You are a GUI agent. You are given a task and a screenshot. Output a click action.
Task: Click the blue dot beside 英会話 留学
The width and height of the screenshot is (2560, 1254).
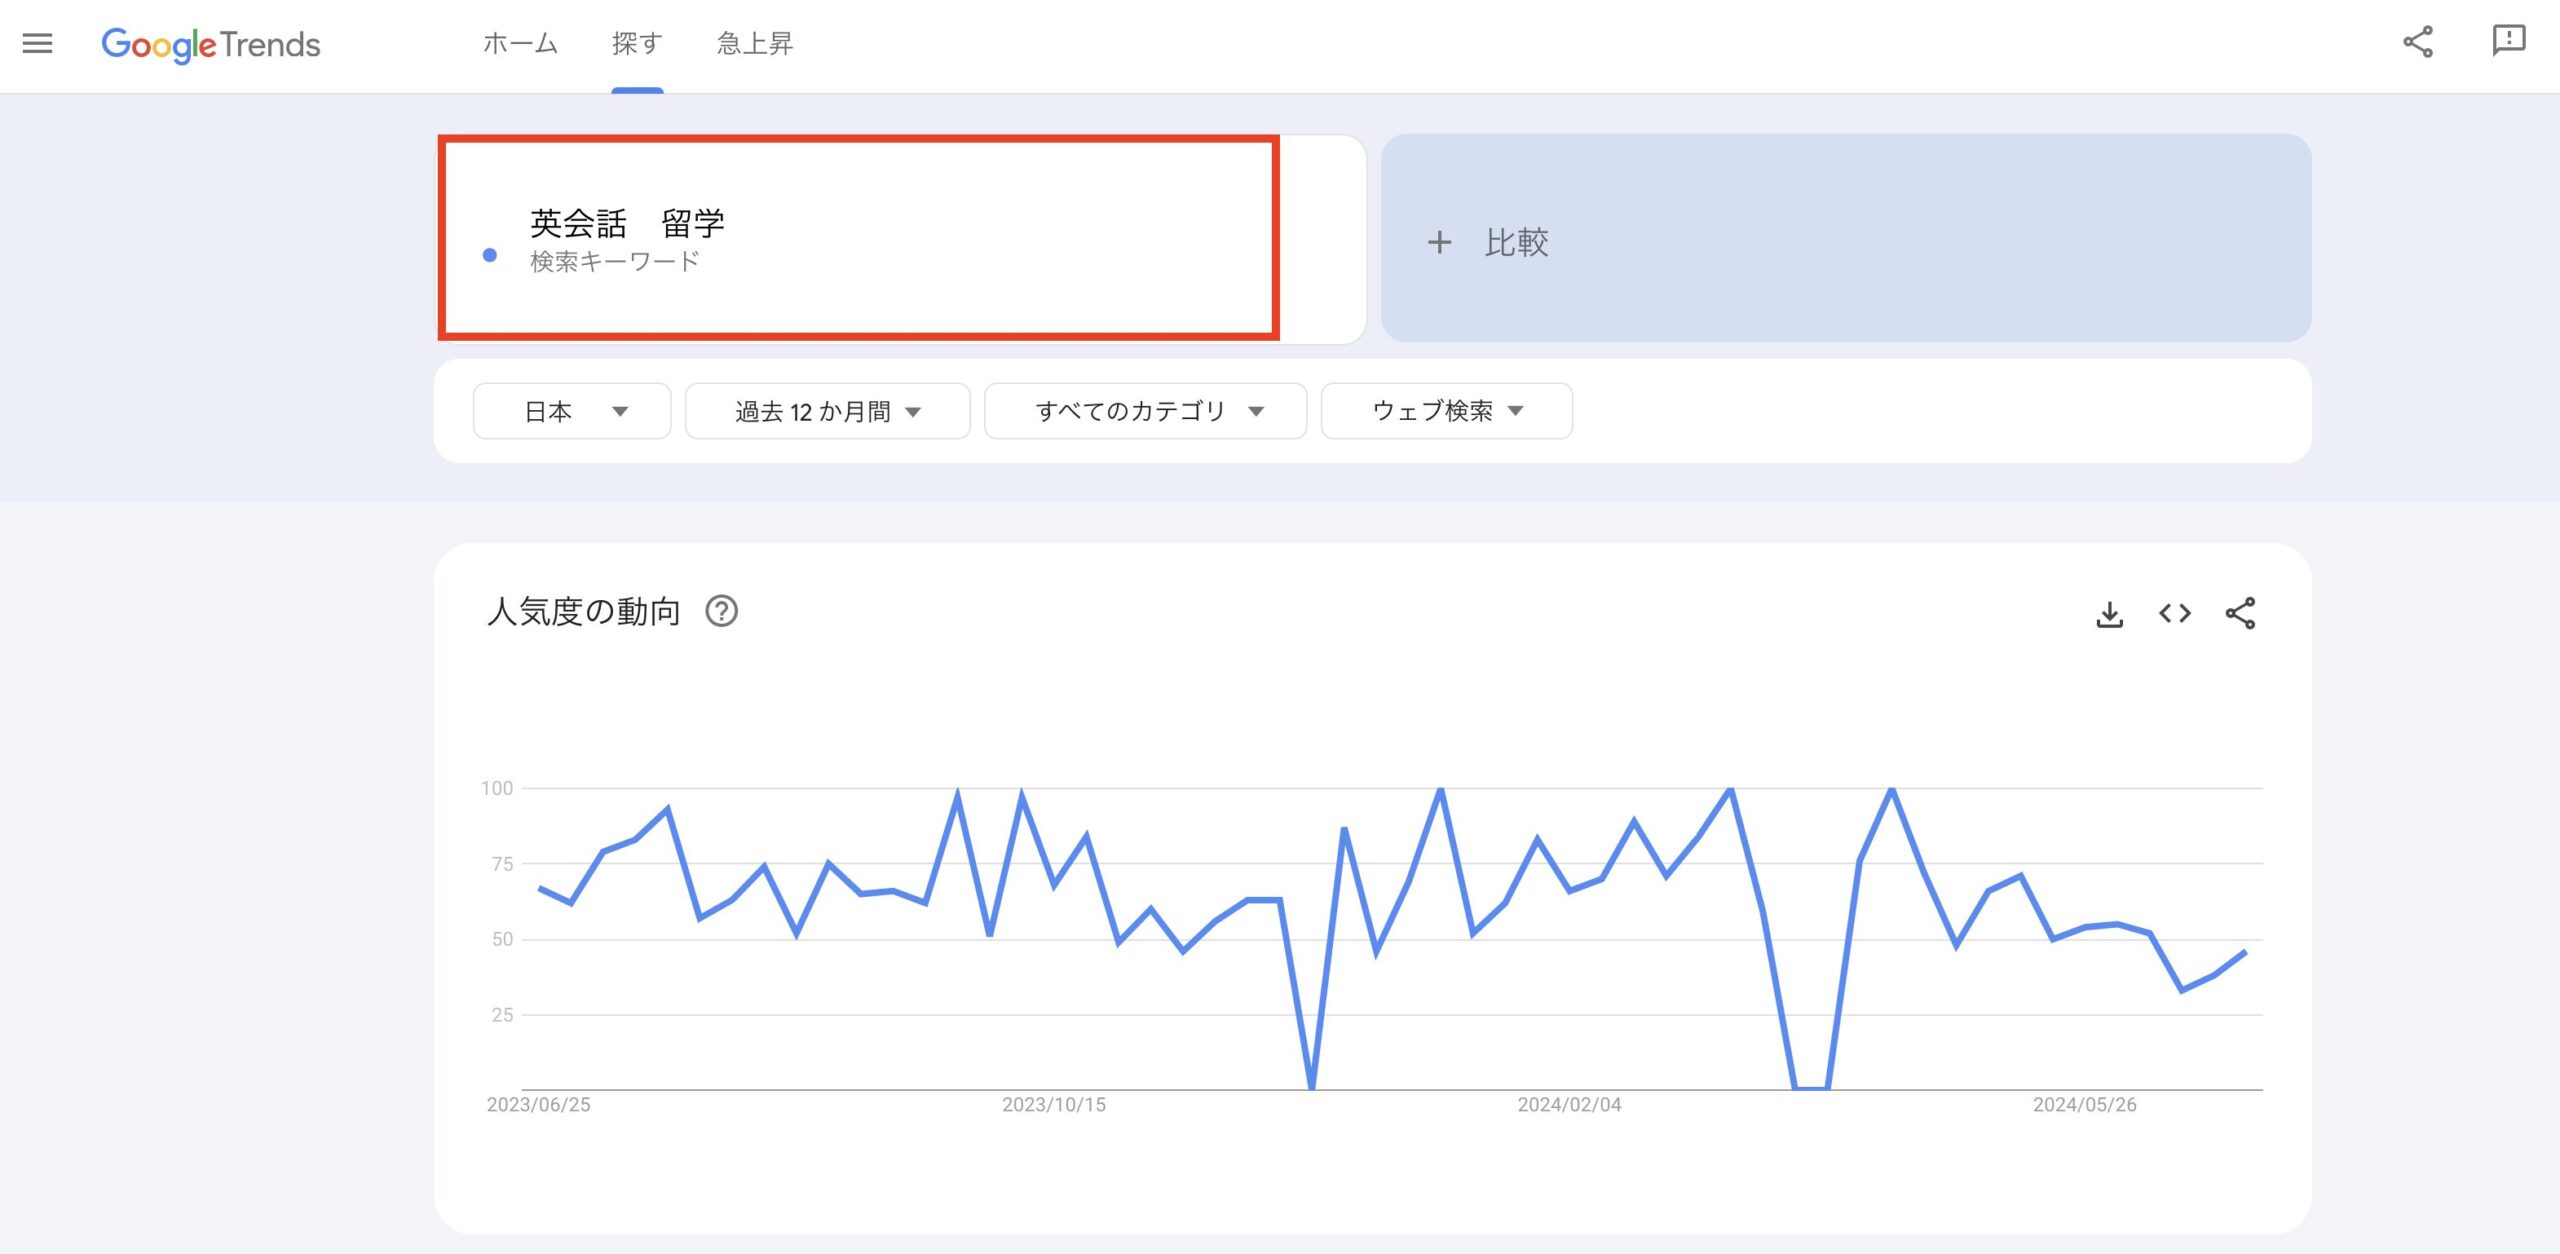pos(490,255)
